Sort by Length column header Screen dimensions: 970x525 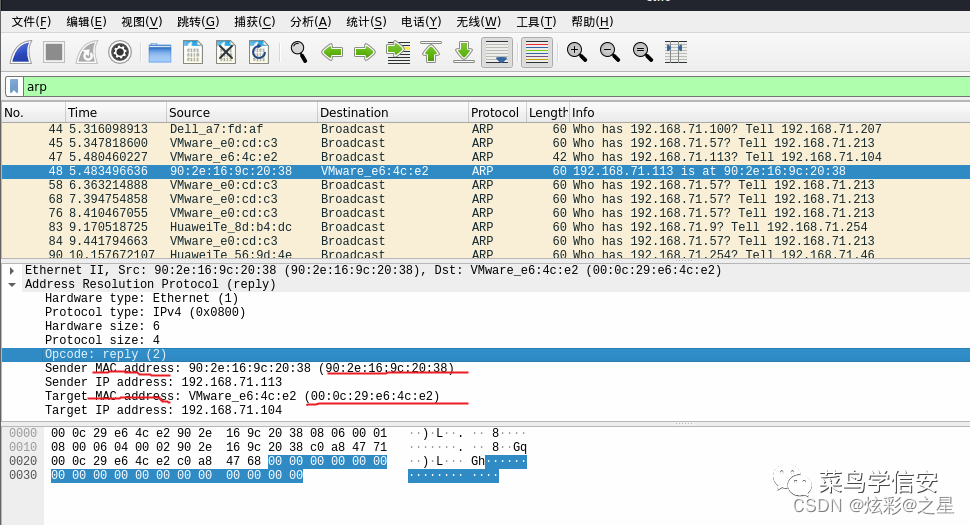548,113
